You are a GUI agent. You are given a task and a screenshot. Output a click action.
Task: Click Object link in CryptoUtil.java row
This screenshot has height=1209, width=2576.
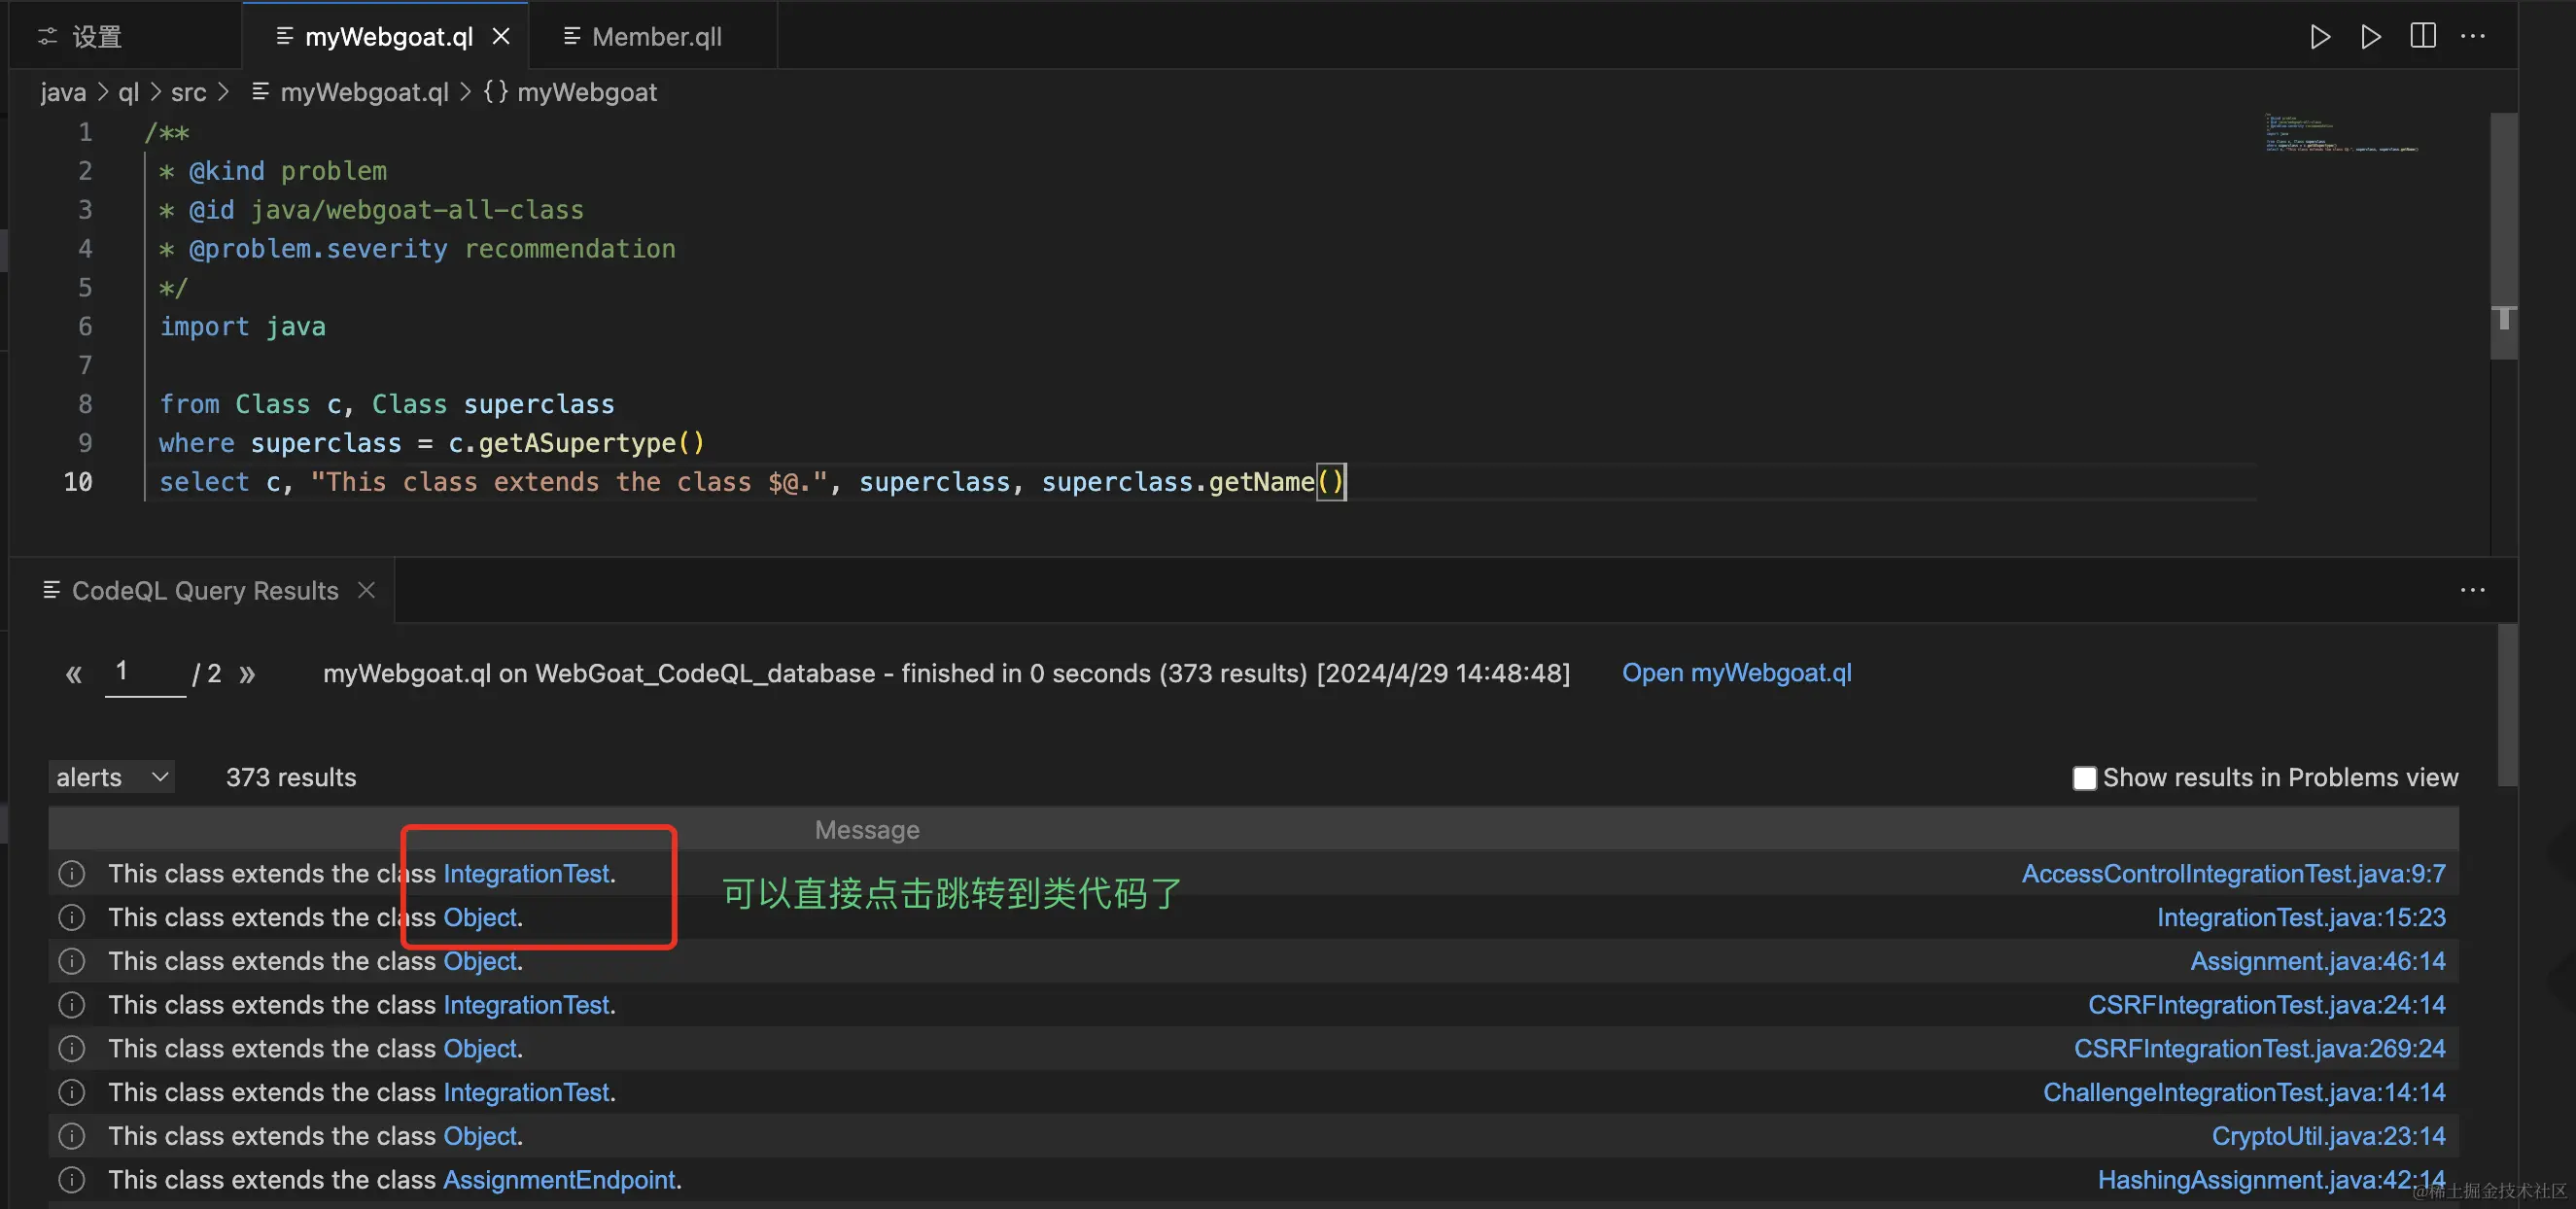point(480,1136)
